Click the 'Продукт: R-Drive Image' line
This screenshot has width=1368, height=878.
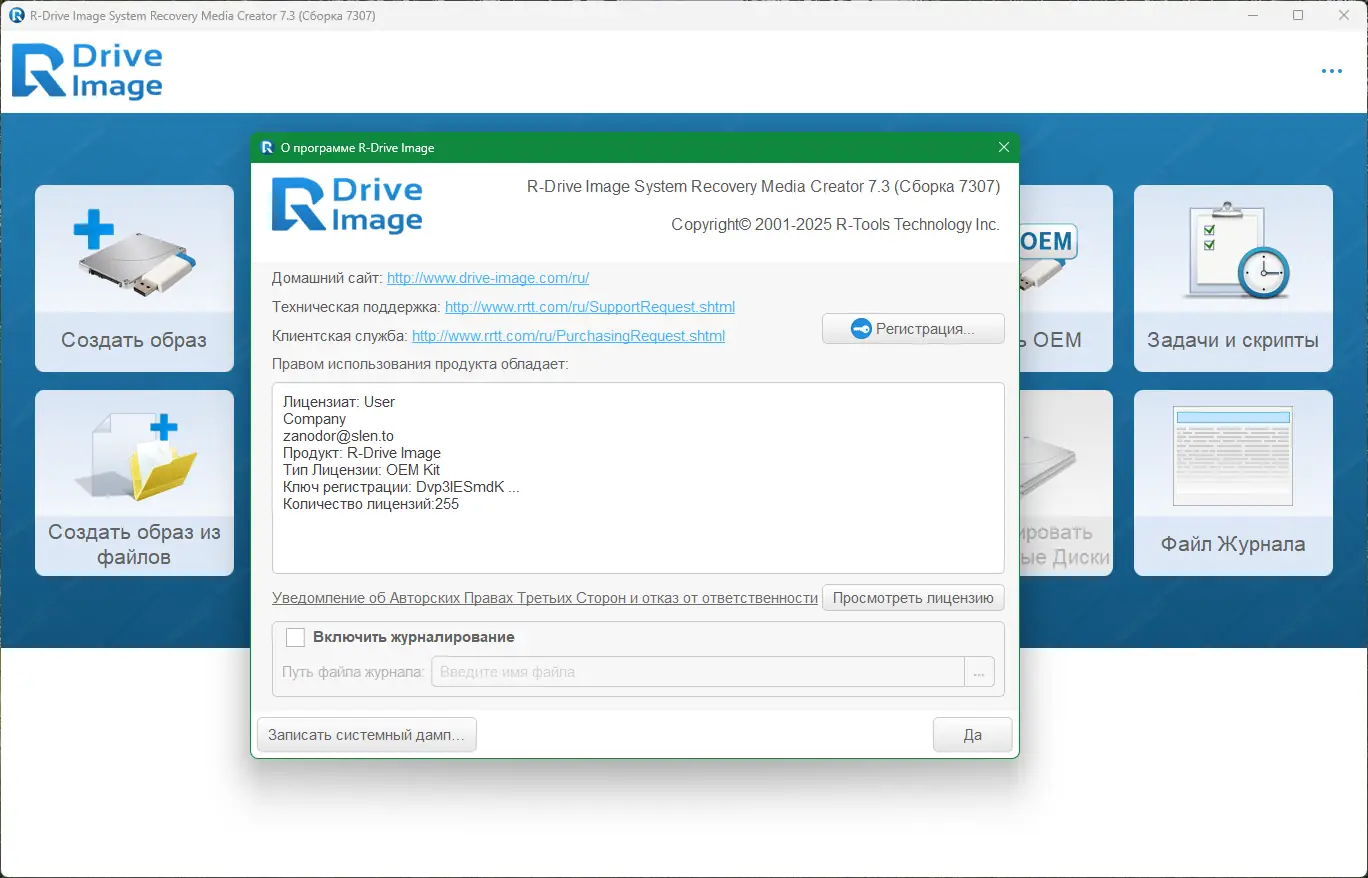[x=362, y=453]
